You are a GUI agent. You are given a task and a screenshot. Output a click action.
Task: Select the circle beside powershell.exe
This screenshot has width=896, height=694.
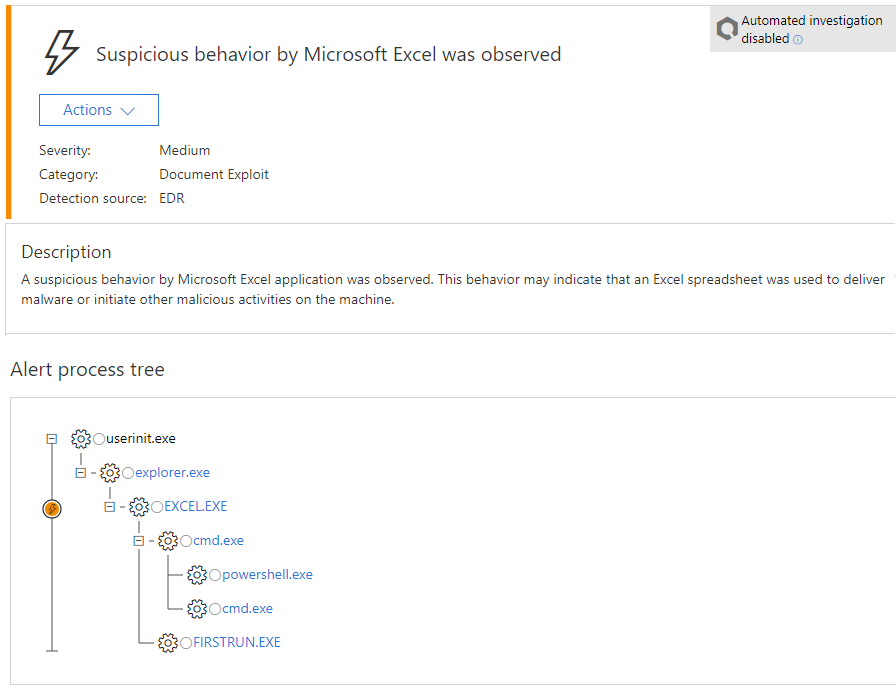[215, 575]
